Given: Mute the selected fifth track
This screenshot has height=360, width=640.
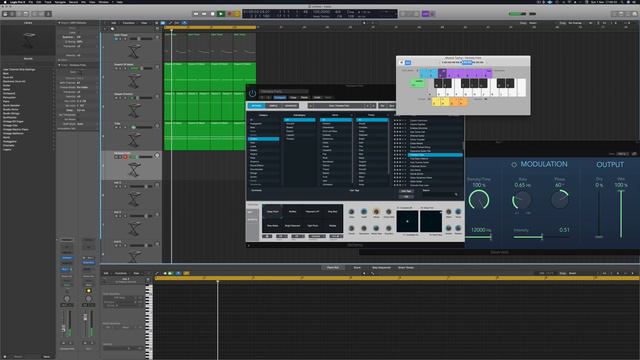Looking at the screenshot, I should coord(116,157).
